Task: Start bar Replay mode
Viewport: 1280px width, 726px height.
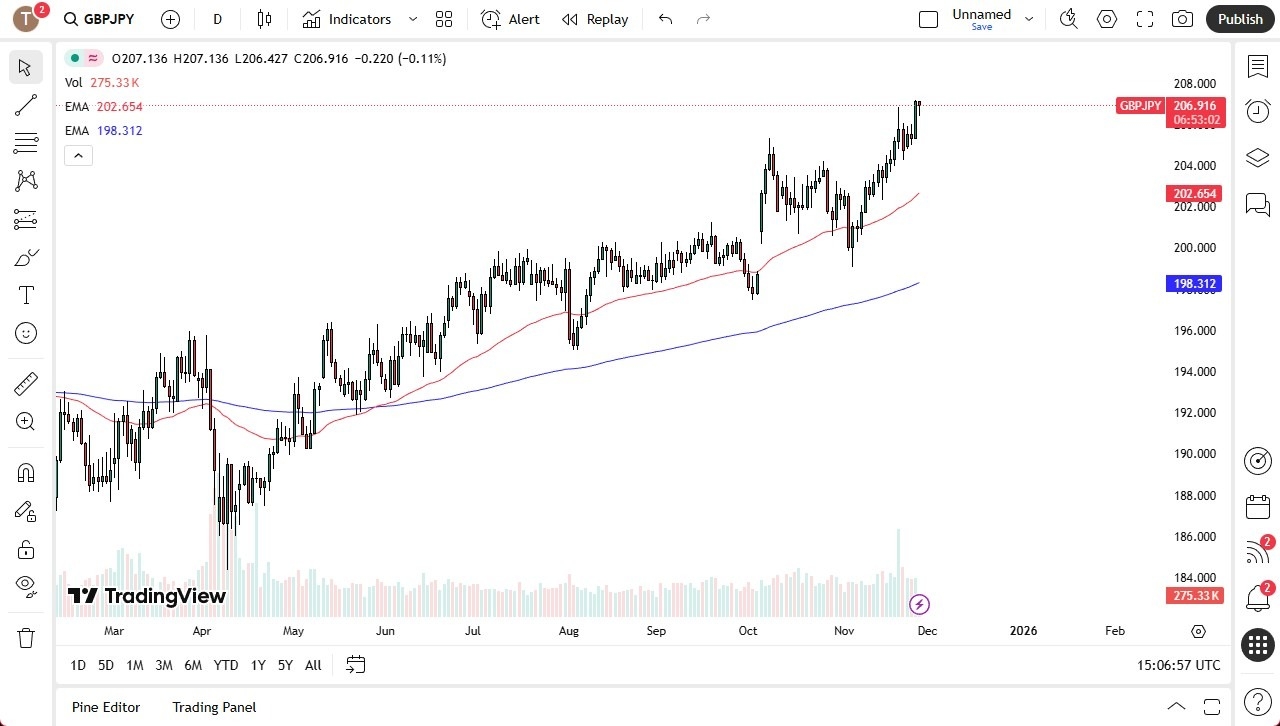Action: coord(595,18)
